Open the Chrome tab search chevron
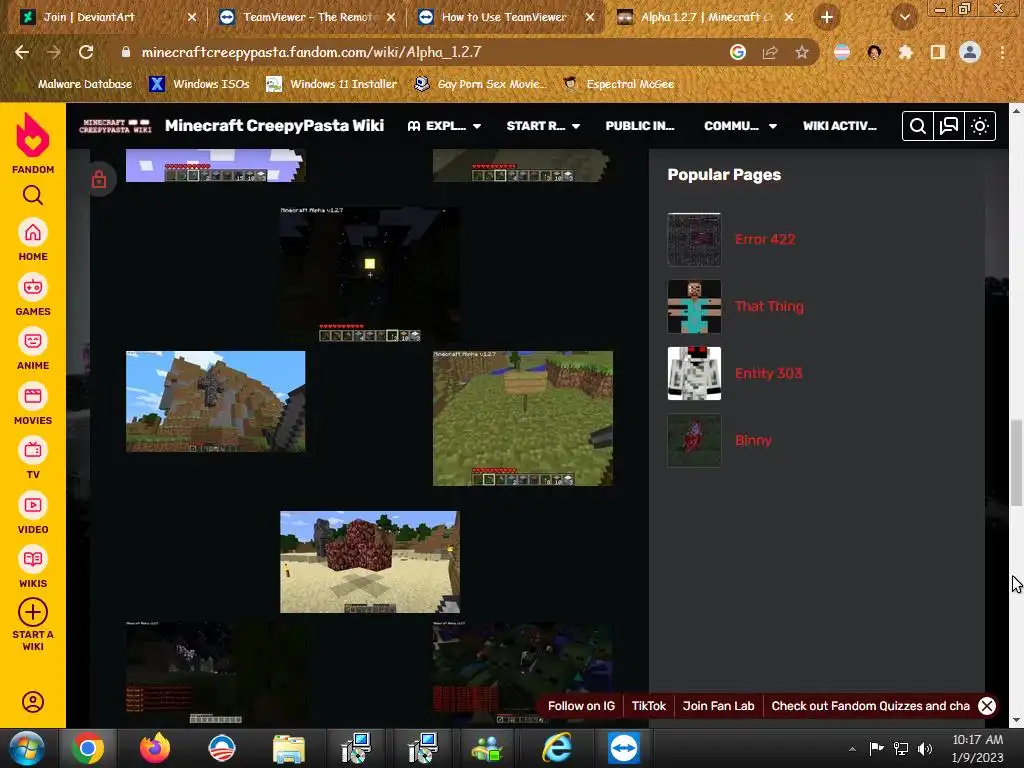1024x768 pixels. [904, 17]
